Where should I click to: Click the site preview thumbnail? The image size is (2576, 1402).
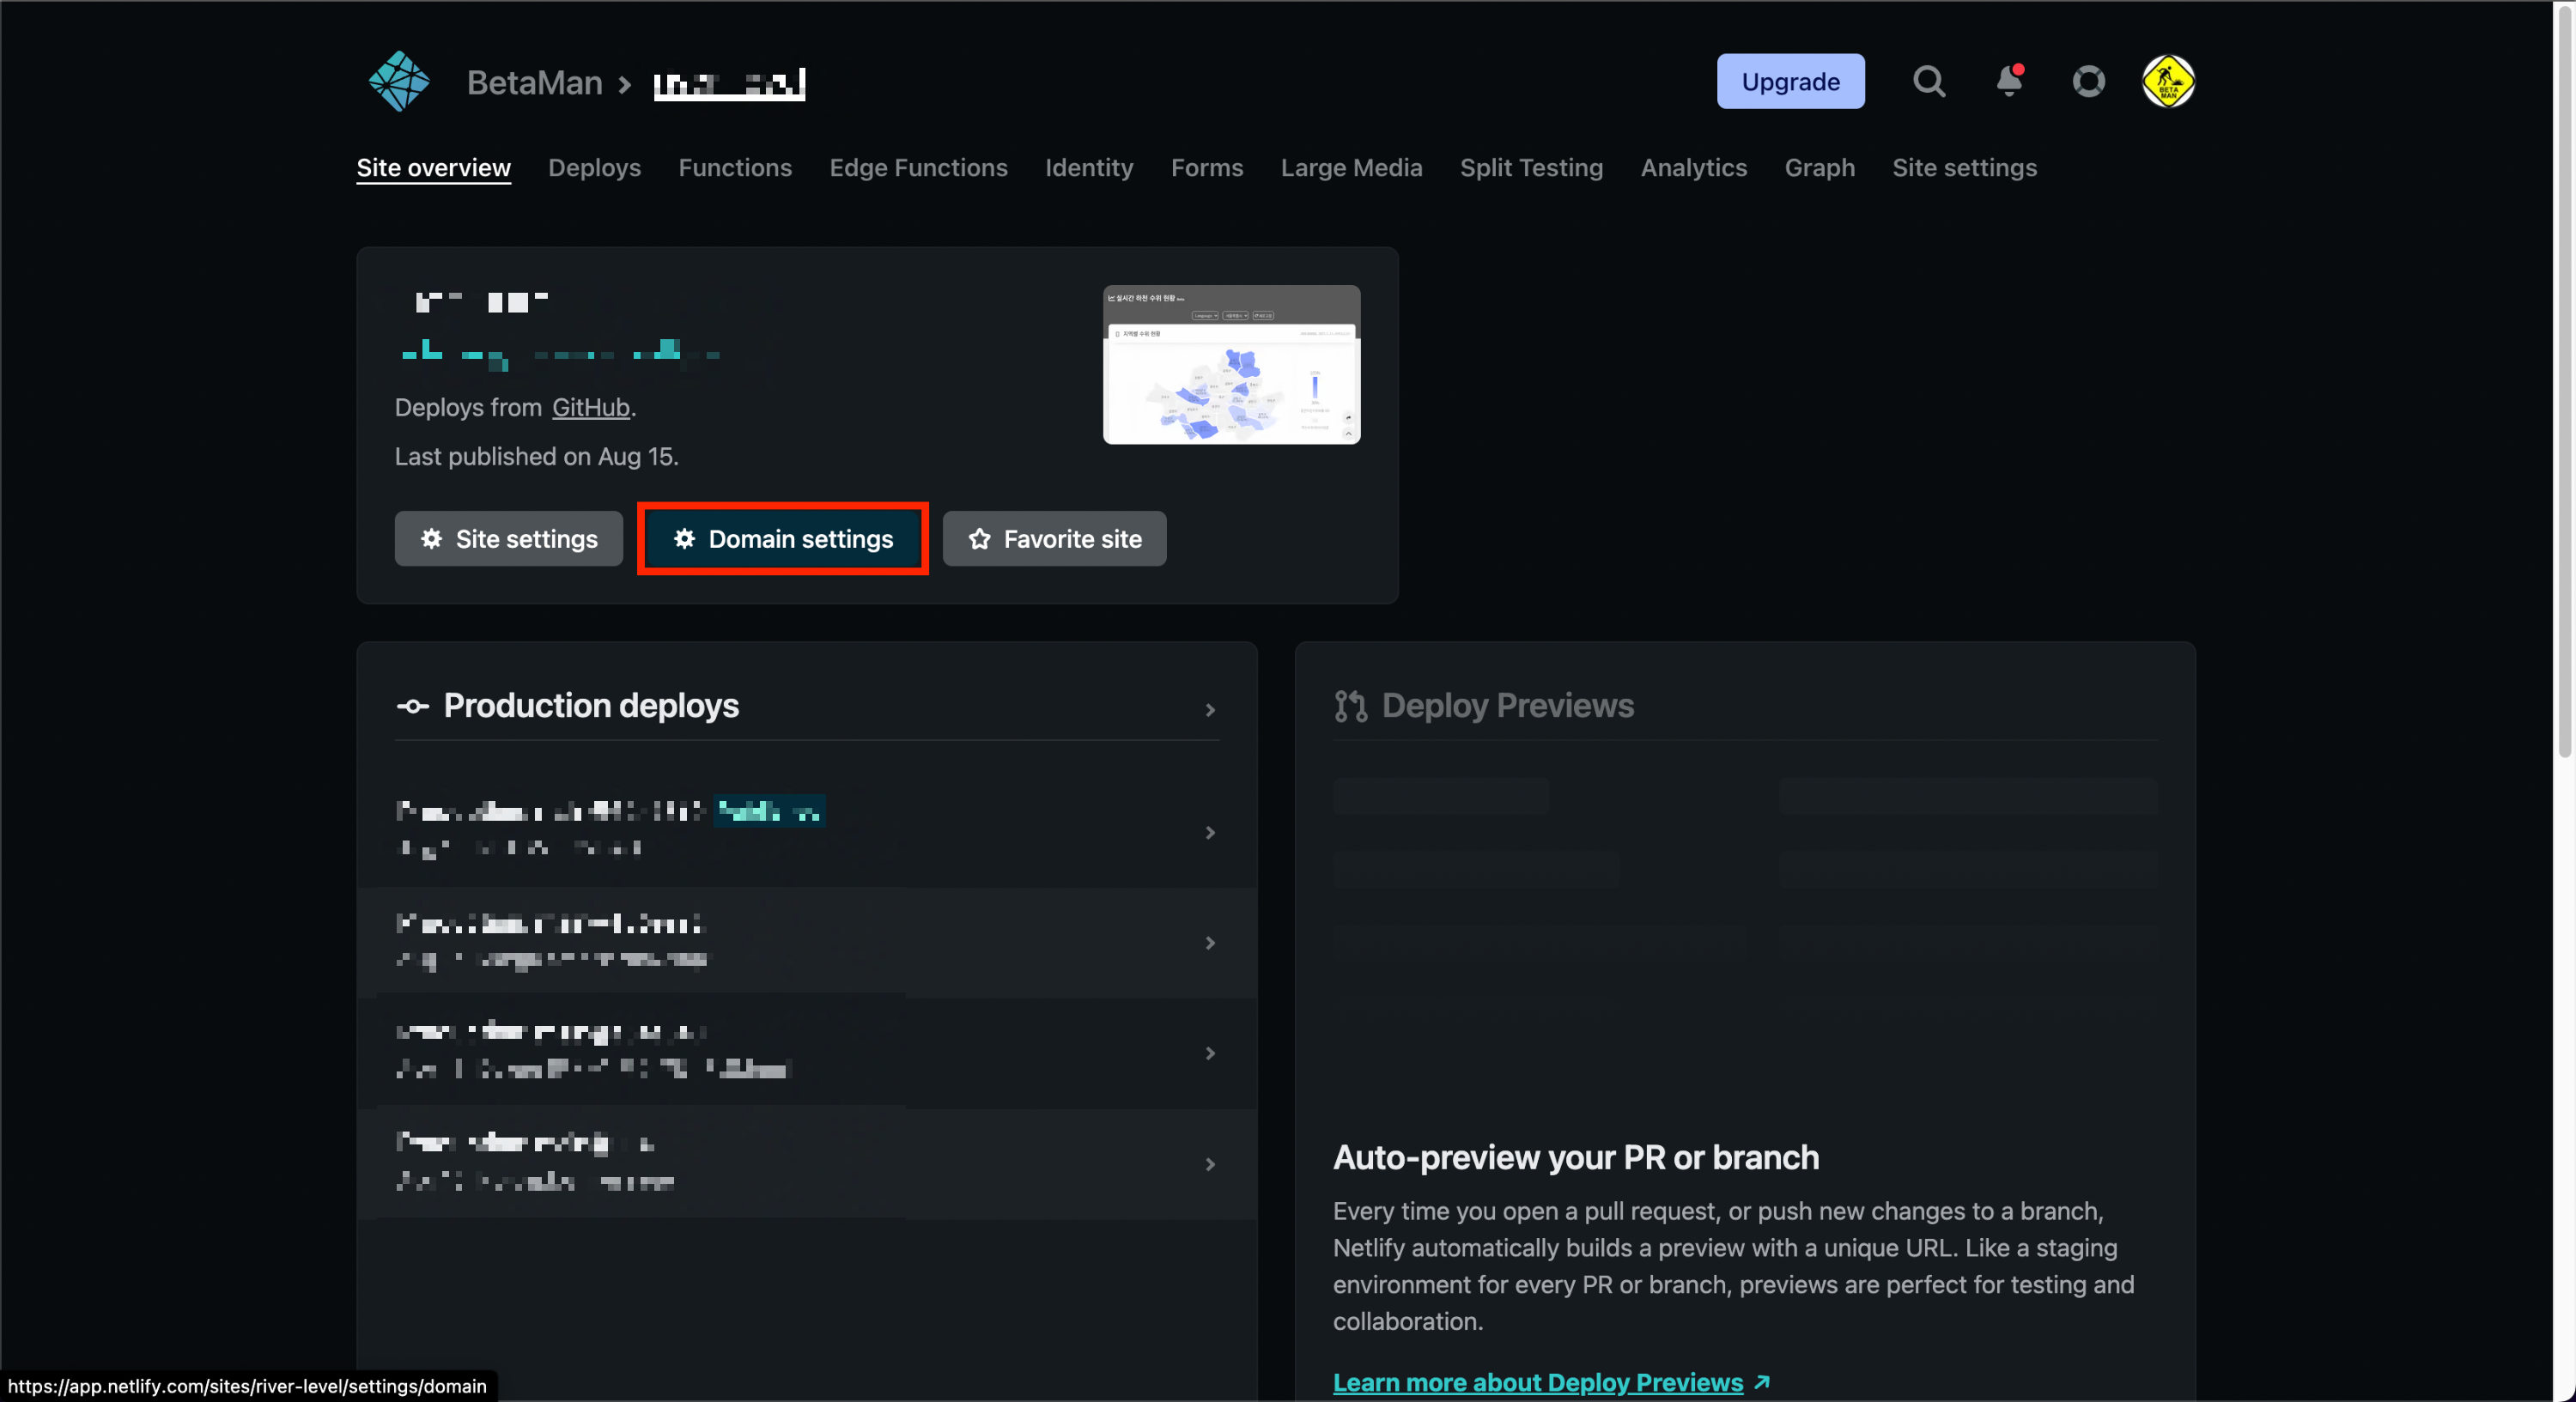[x=1231, y=365]
